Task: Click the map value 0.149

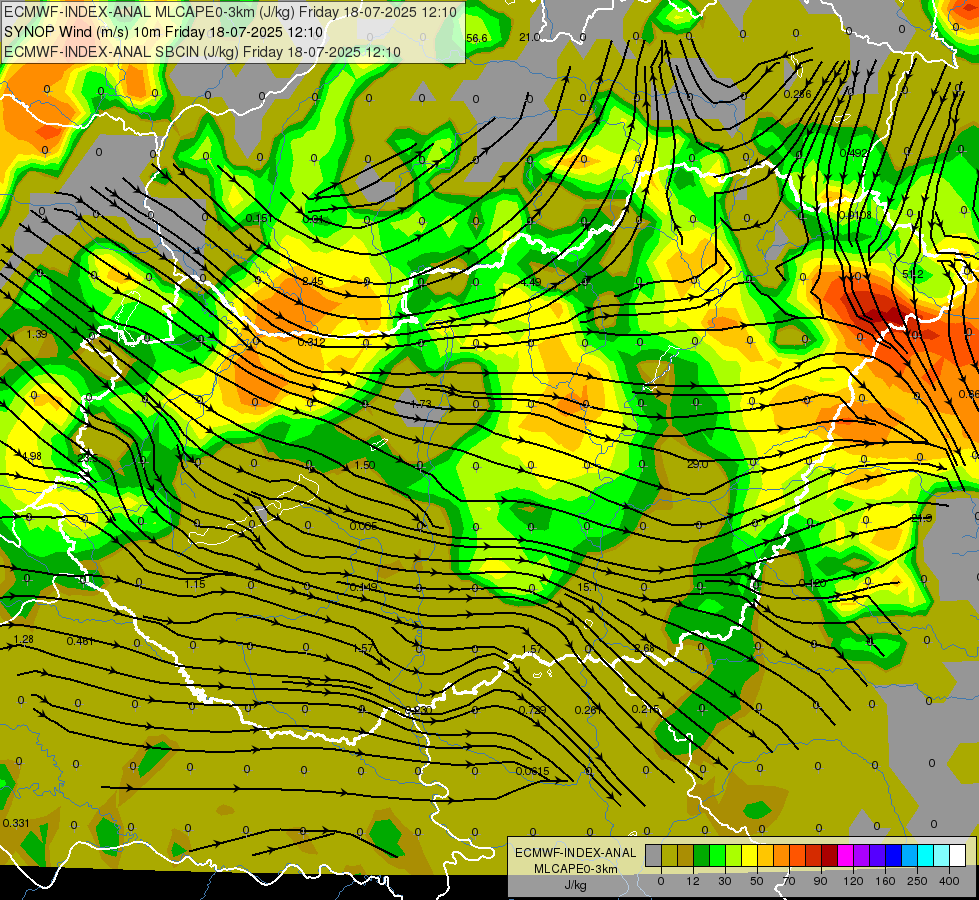Action: (363, 587)
